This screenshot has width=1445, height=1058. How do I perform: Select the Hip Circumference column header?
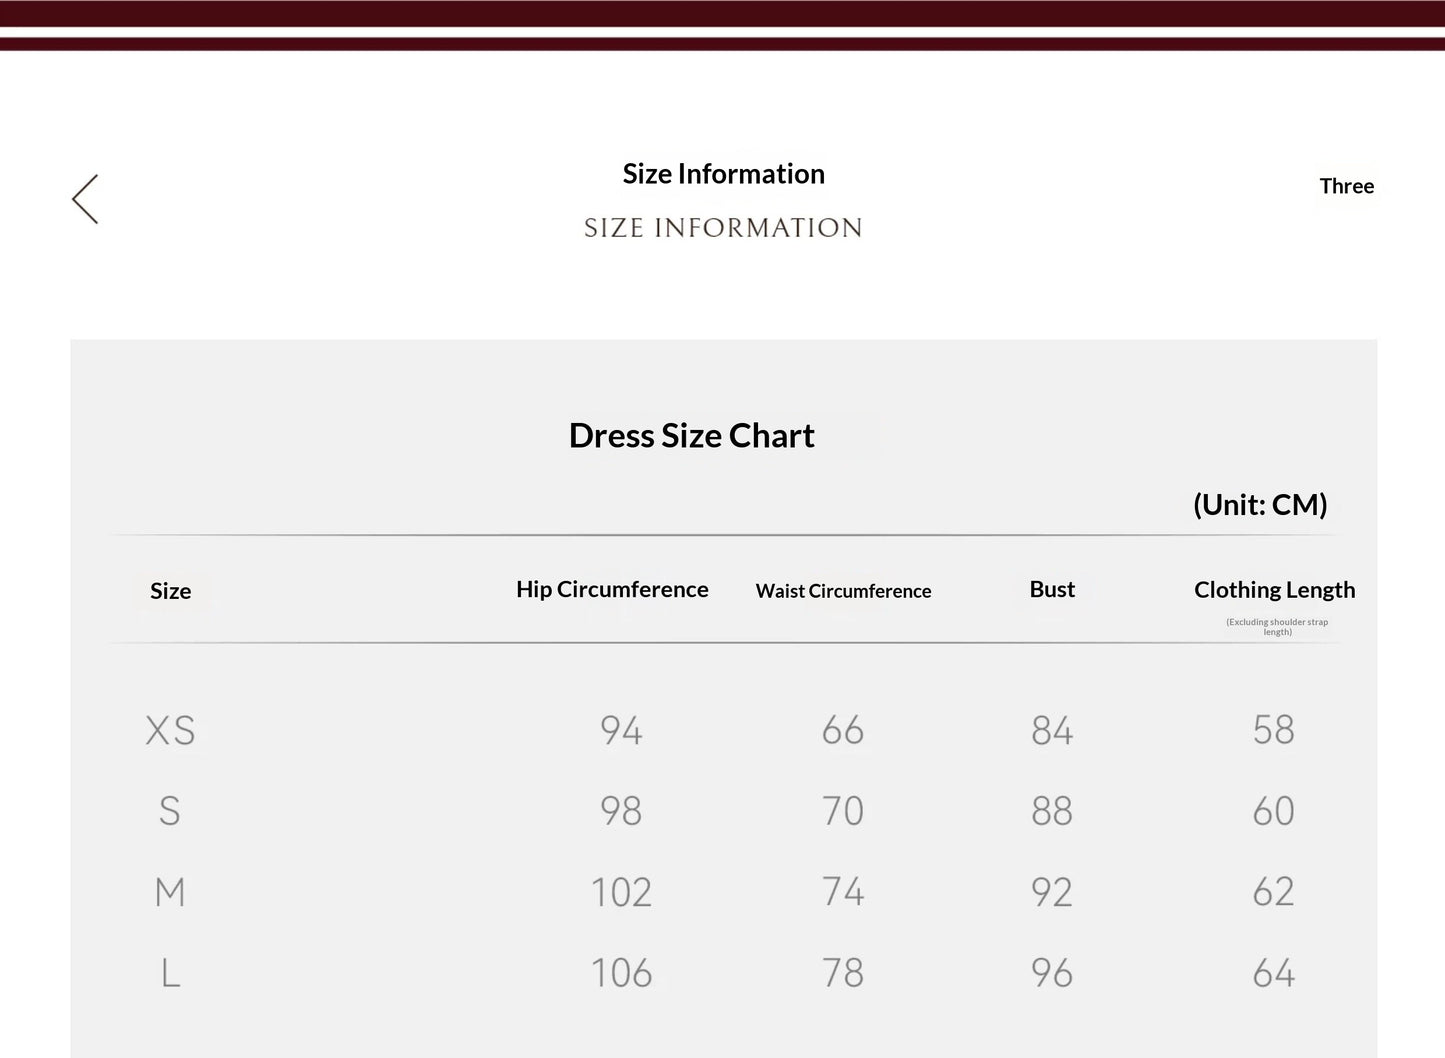[x=612, y=589]
